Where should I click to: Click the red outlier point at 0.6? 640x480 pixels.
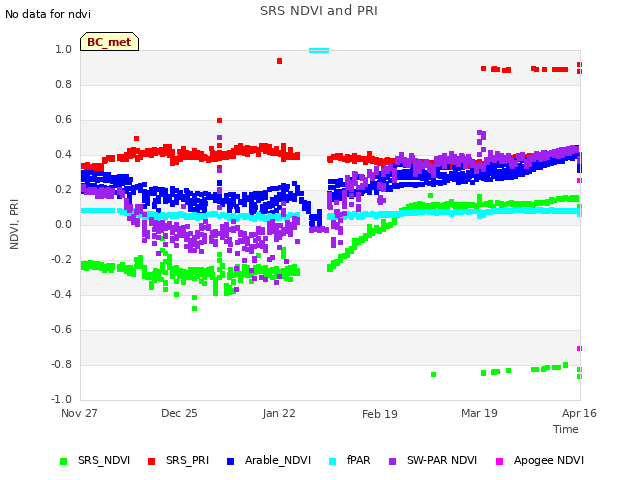pyautogui.click(x=219, y=120)
